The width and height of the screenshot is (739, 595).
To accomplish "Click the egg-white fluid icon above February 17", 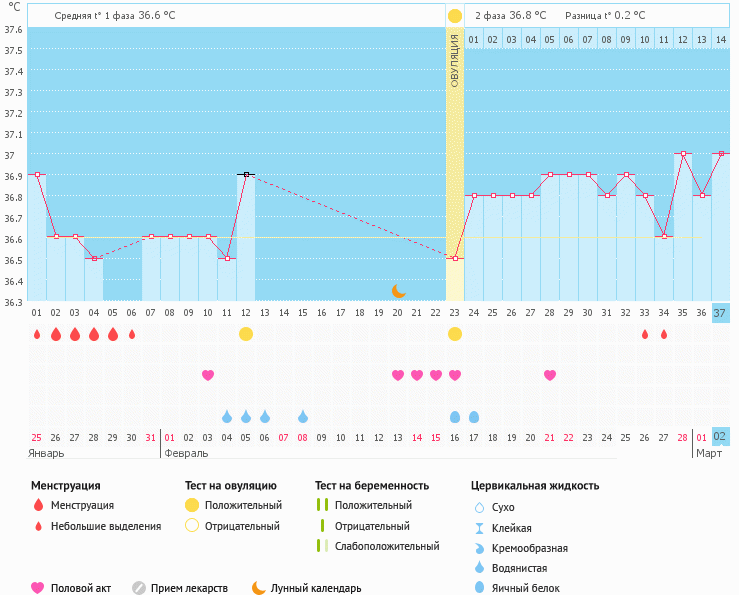I will tap(474, 416).
